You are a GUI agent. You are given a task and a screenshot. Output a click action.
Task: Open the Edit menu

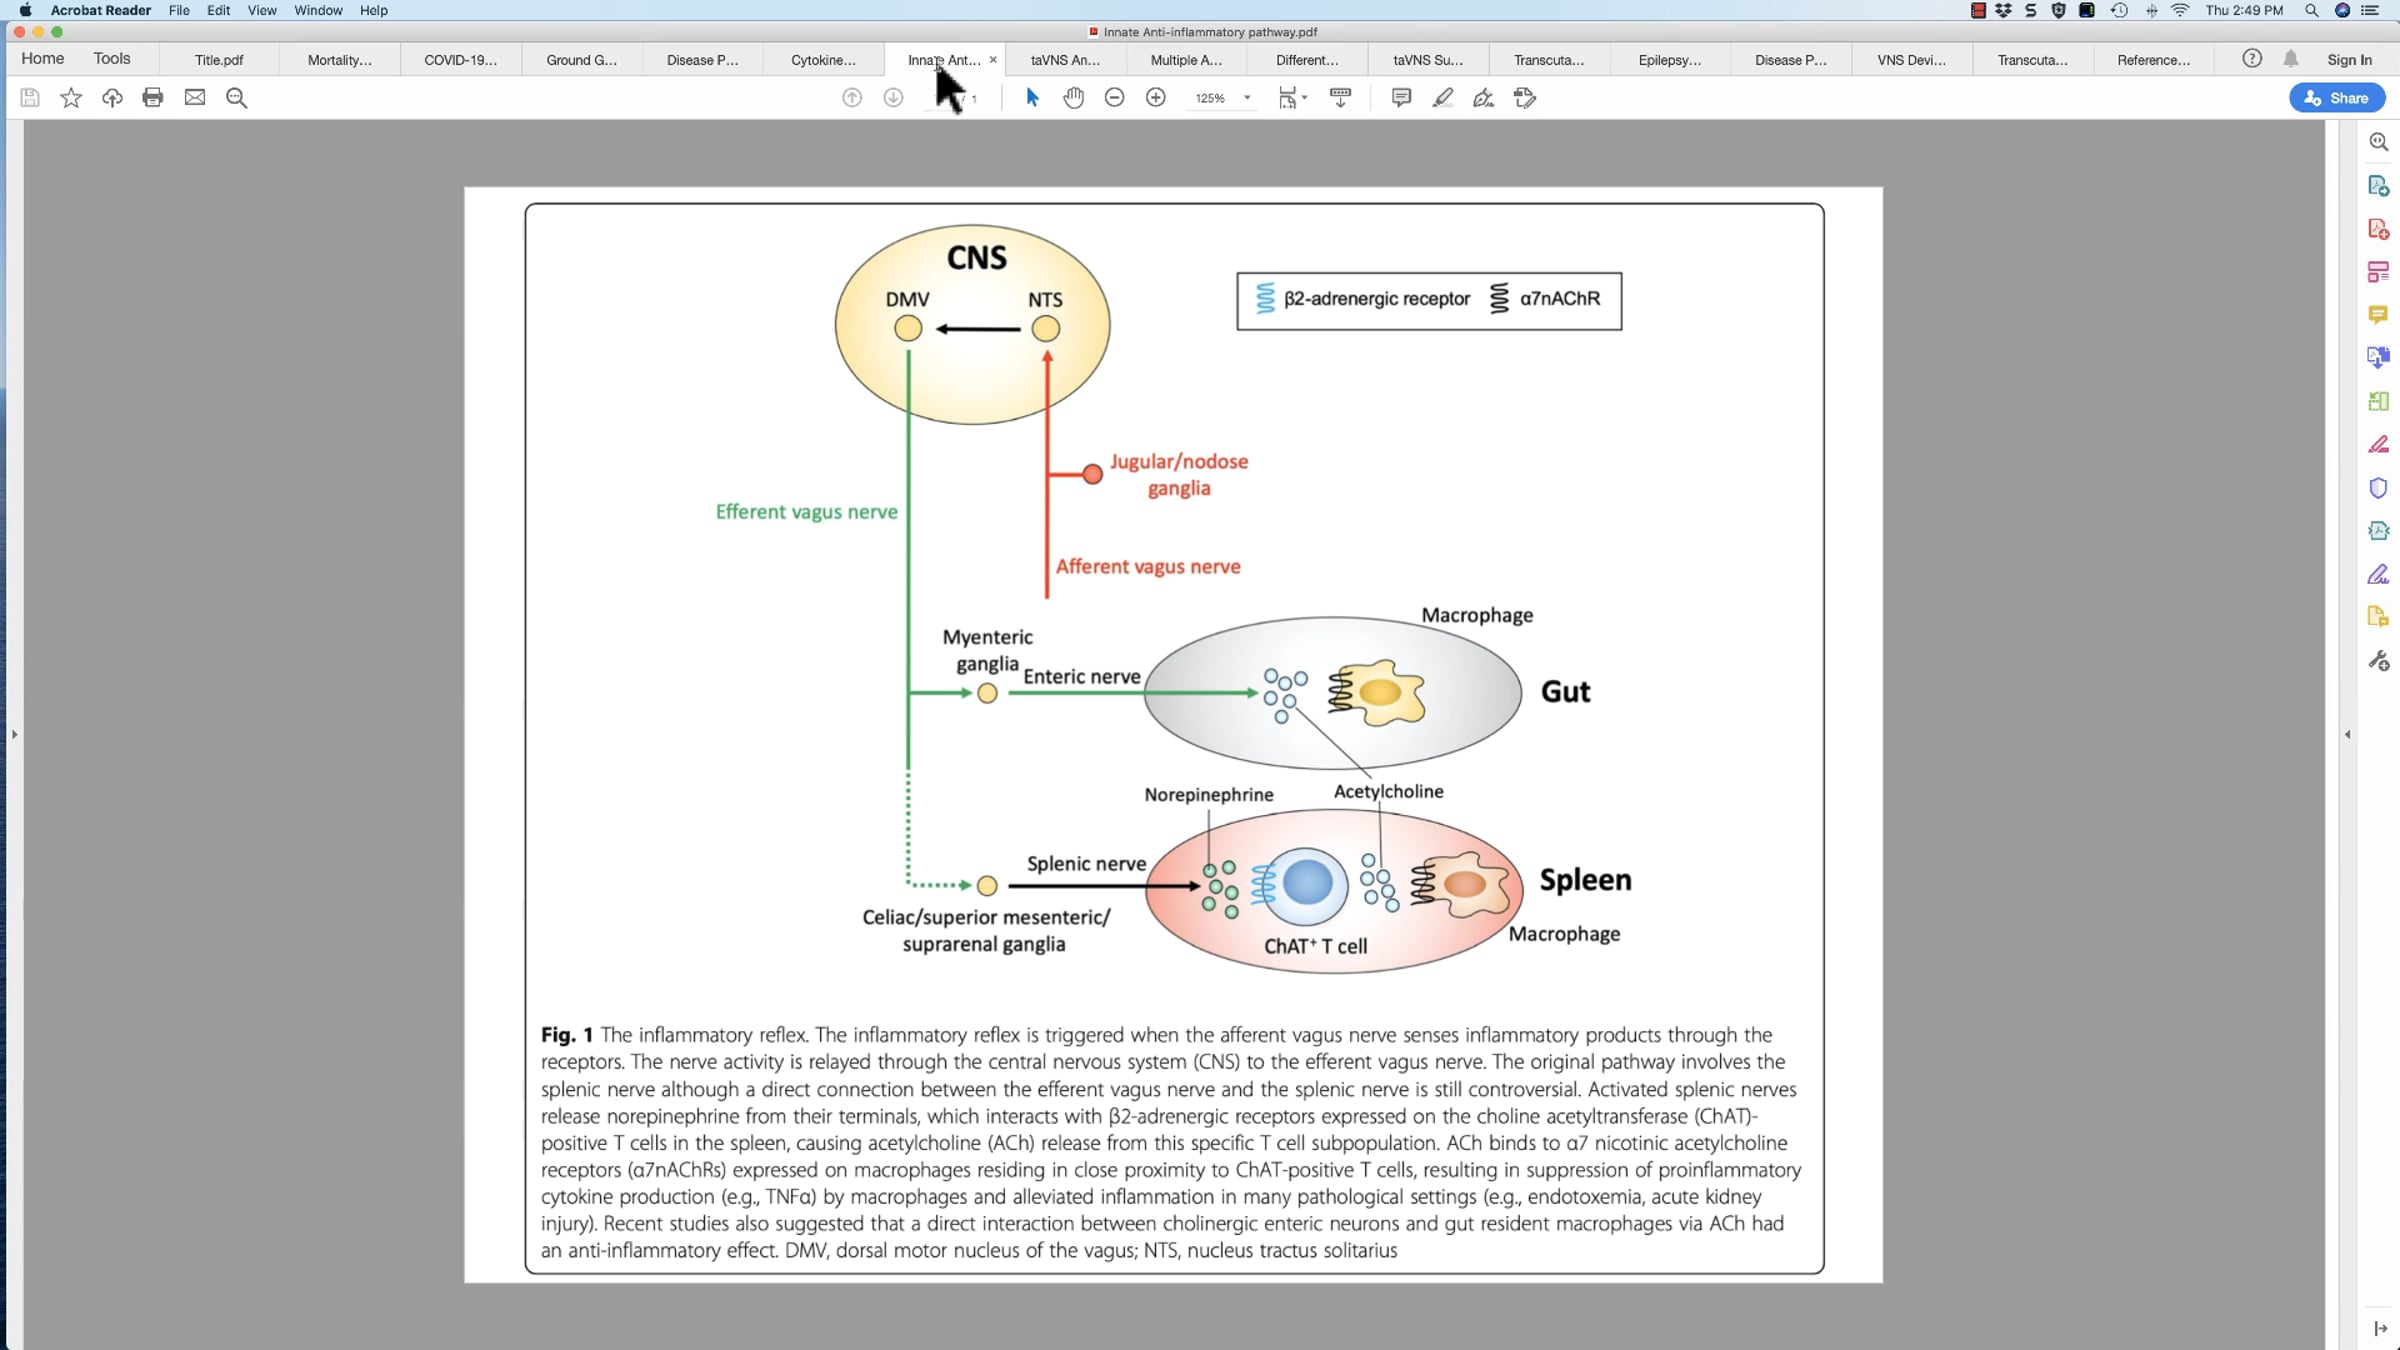[x=218, y=10]
